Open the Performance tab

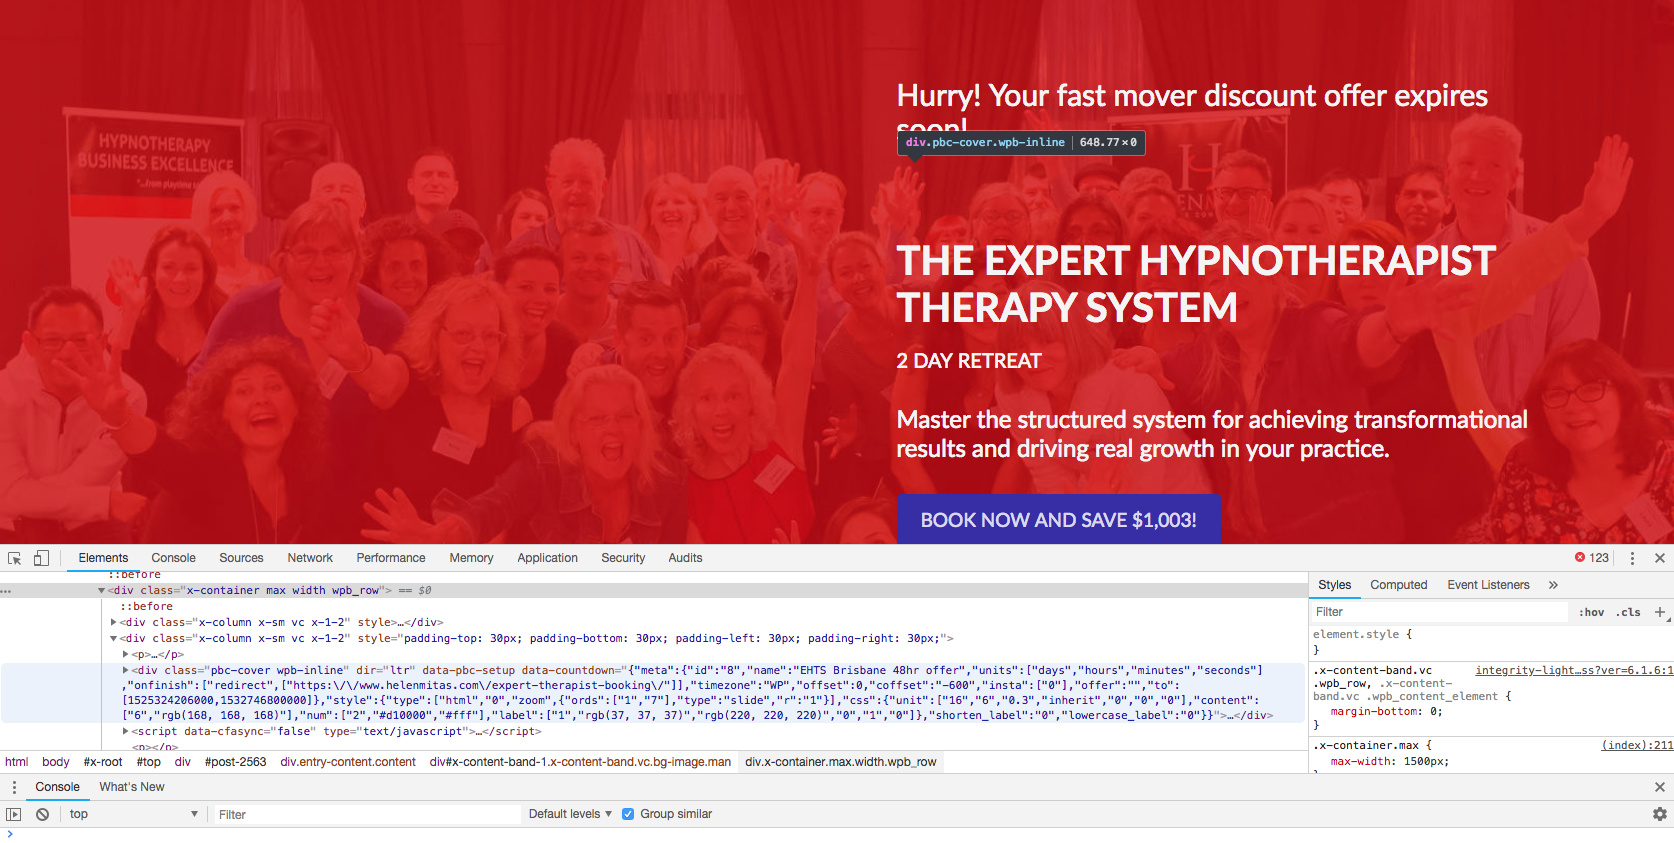click(391, 558)
